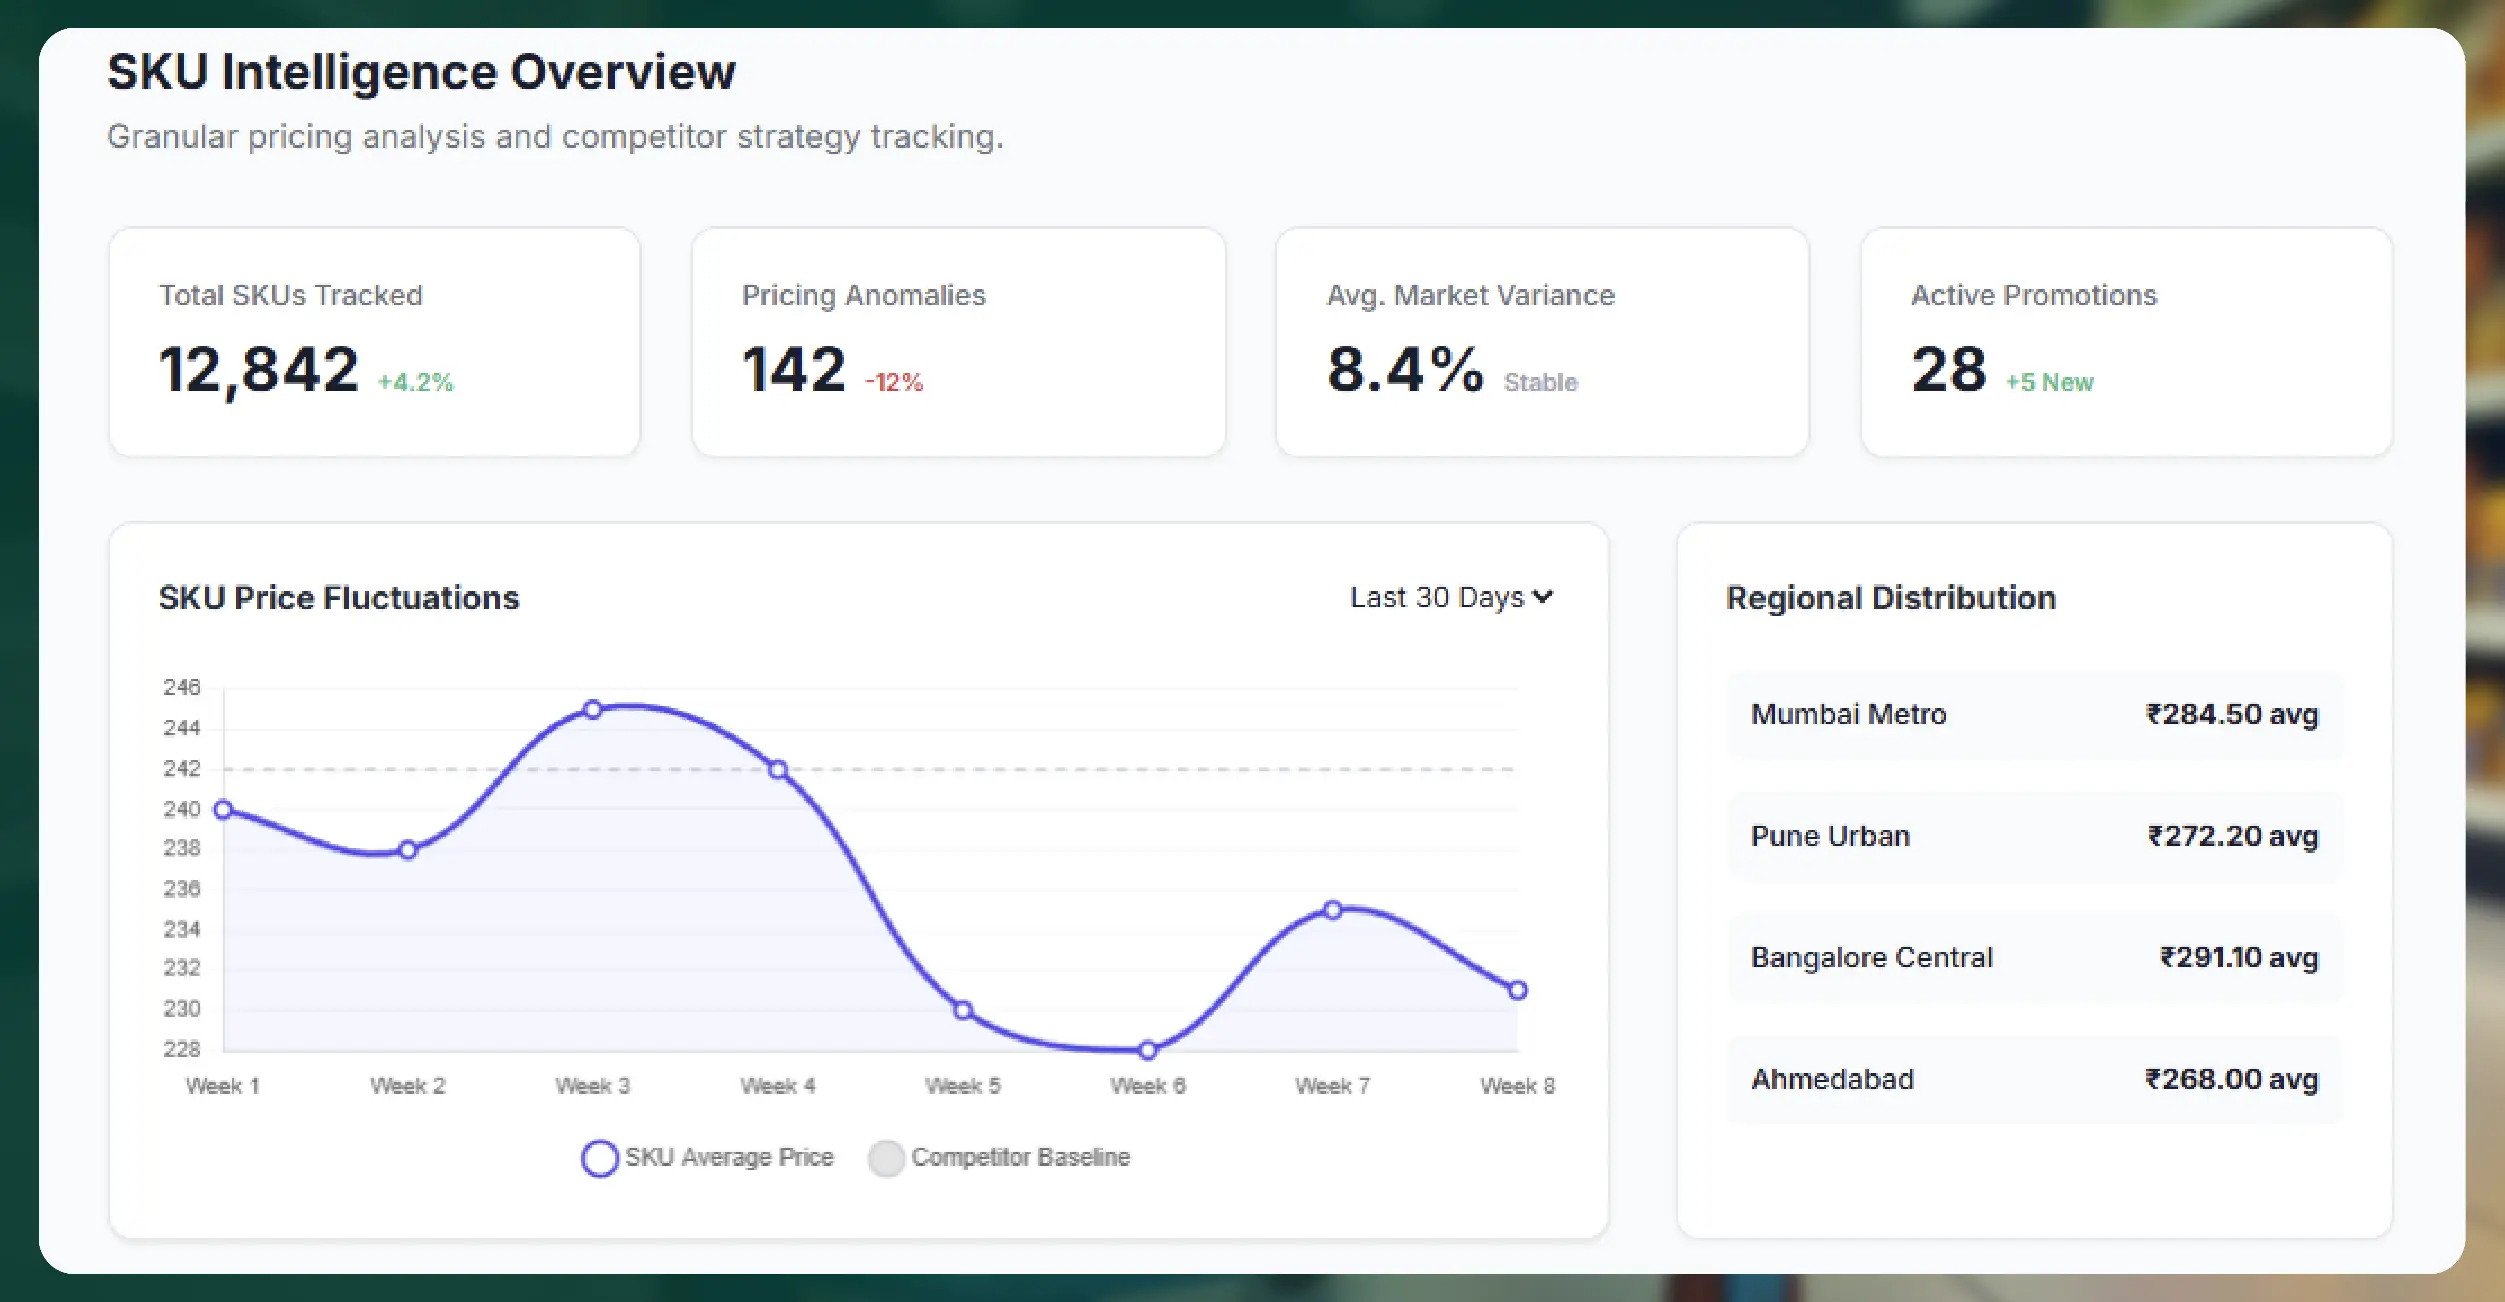Screen dimensions: 2505x1302
Task: Click the Avg. Market Variance card
Action: coord(1542,342)
